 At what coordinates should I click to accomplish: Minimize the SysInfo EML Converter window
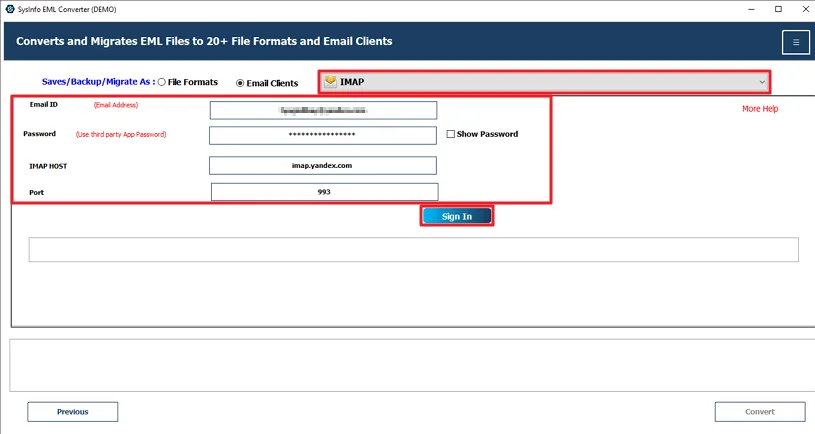pos(751,9)
